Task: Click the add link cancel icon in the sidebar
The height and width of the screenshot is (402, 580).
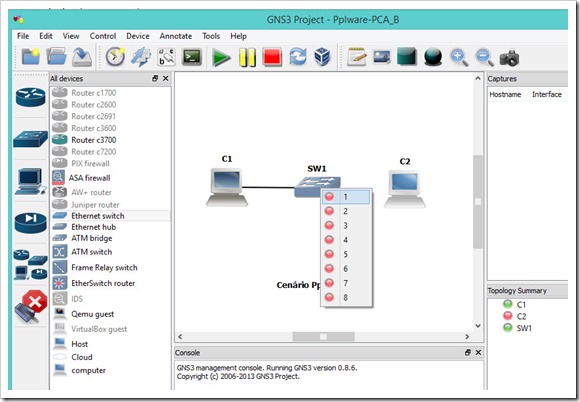Action: (31, 306)
